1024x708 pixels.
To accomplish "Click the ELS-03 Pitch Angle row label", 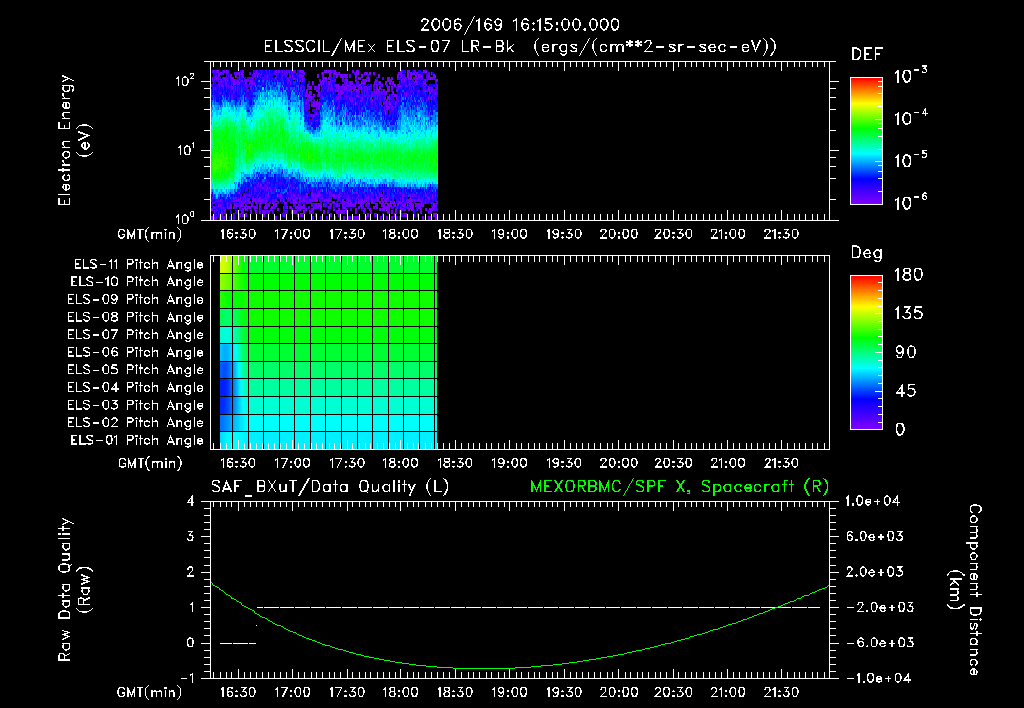I will 136,405.
